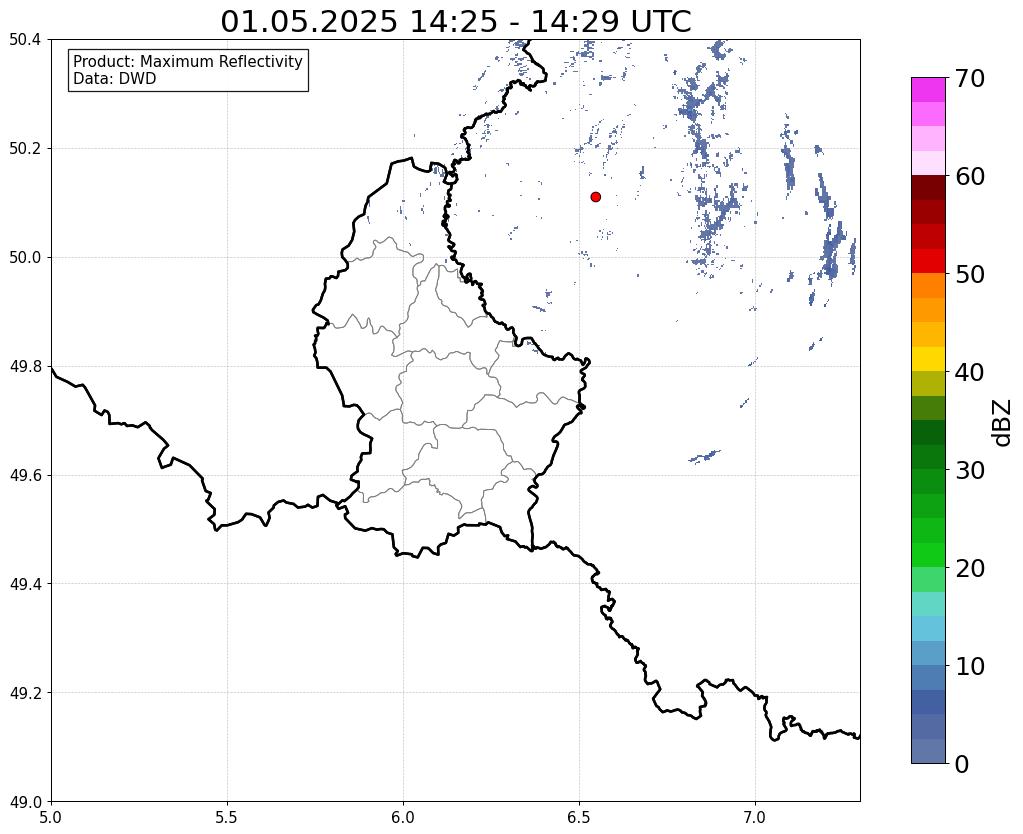Click the dark green colorbar segment near 30
The height and width of the screenshot is (834, 1023).
click(928, 457)
